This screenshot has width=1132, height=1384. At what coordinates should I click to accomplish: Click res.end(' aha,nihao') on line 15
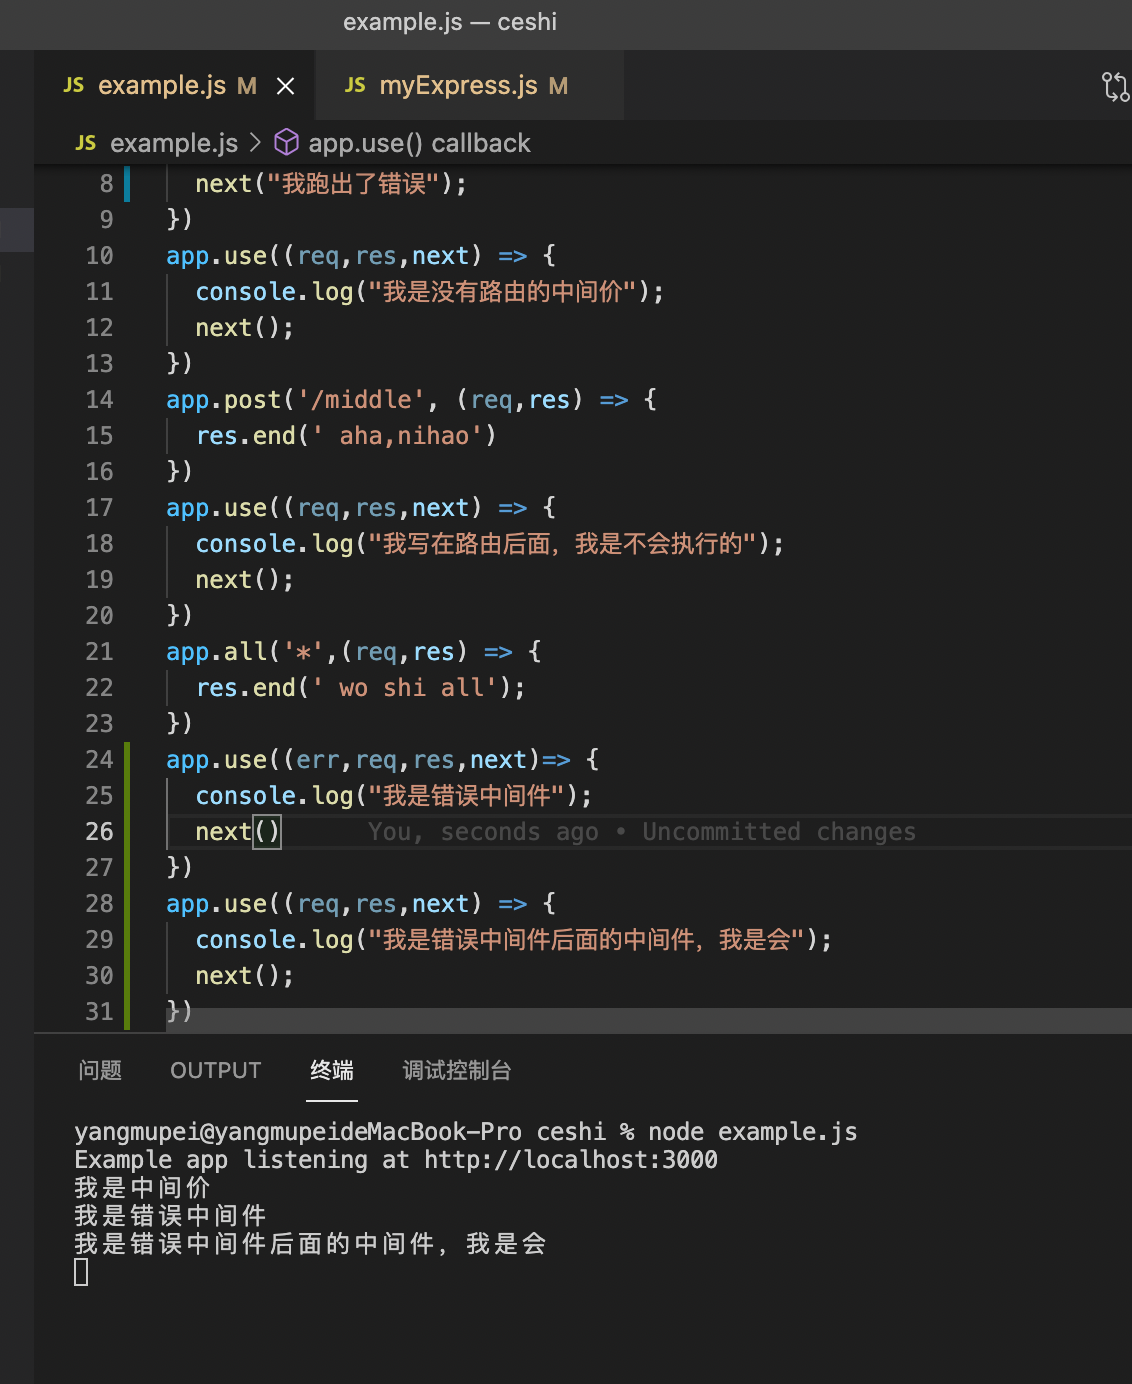(x=346, y=436)
